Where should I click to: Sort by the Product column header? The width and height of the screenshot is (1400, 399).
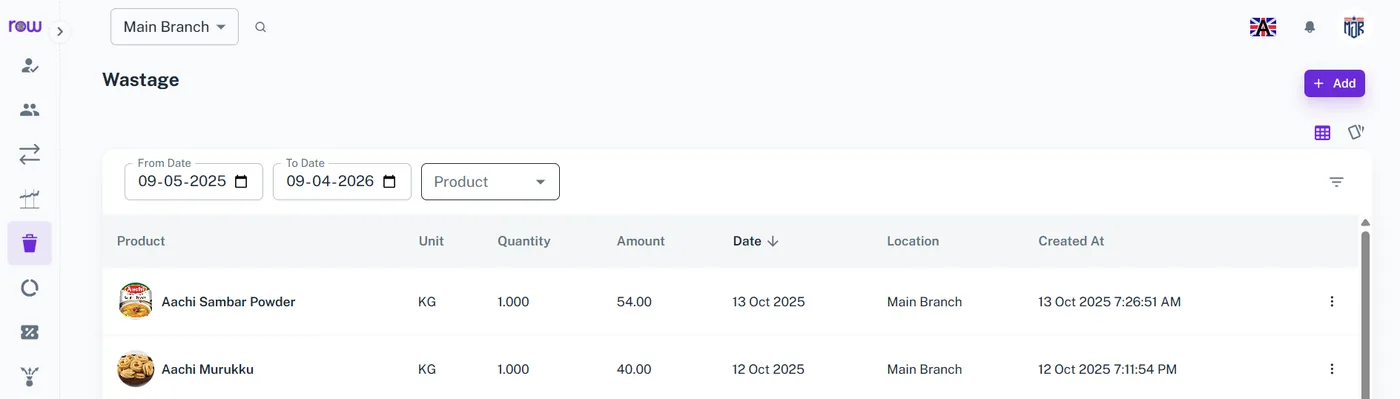[x=141, y=241]
